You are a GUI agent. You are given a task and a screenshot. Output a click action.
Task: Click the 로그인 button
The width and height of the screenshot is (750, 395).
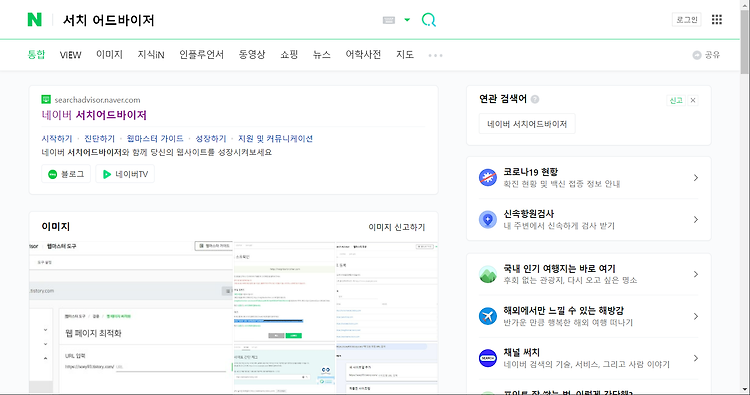686,20
